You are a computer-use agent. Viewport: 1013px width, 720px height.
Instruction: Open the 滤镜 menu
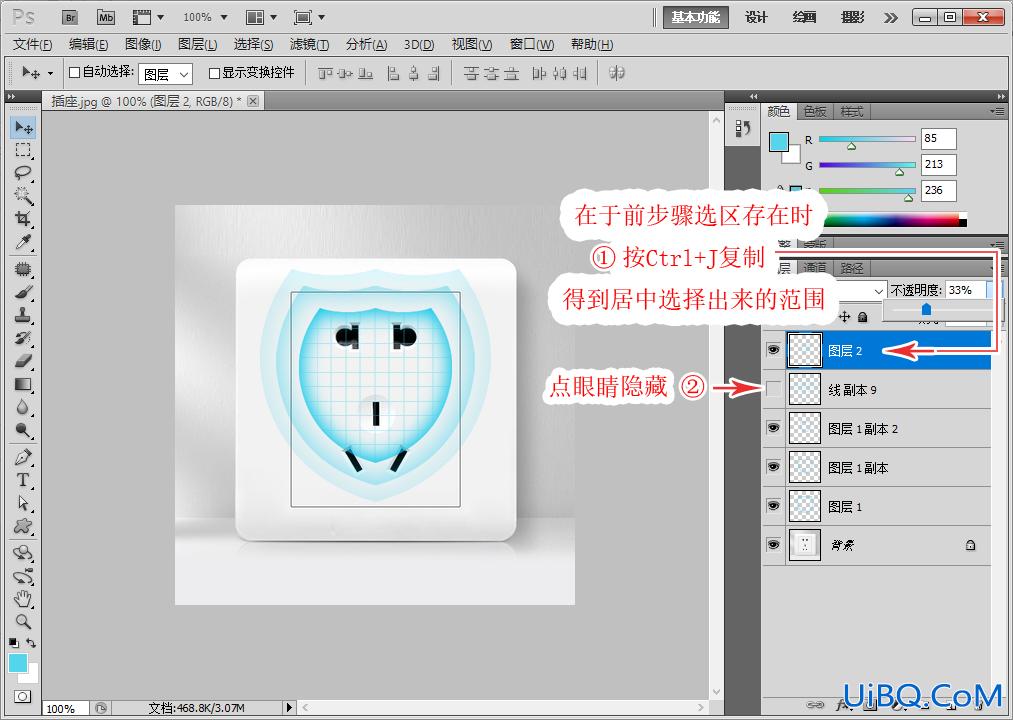pos(309,44)
